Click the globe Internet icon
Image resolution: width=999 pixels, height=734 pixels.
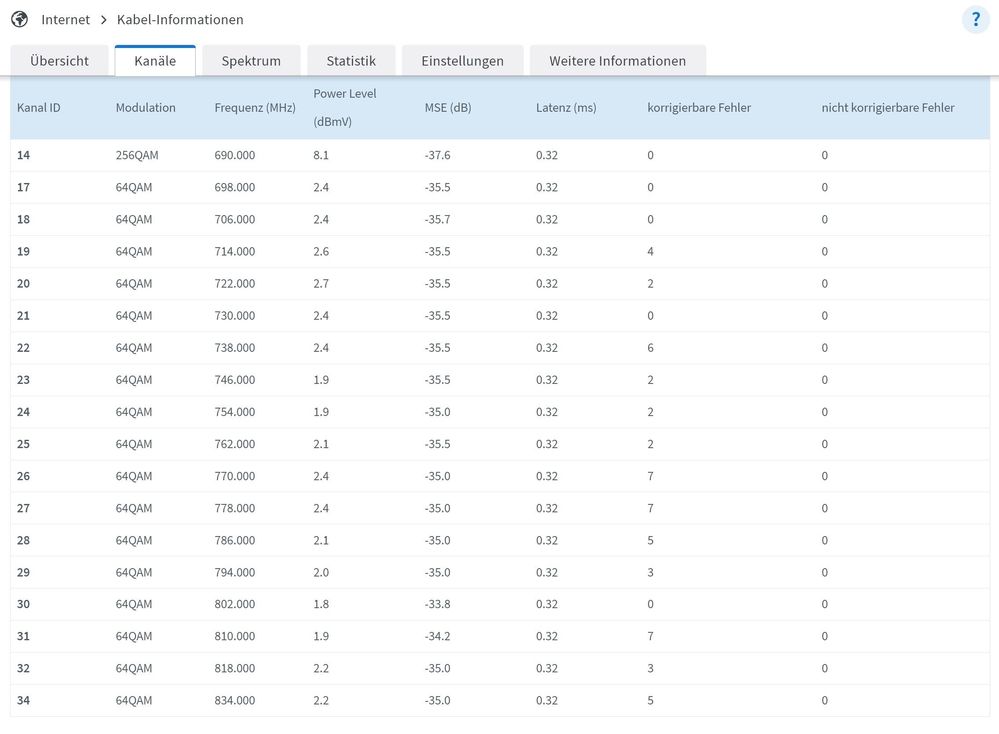pos(20,20)
